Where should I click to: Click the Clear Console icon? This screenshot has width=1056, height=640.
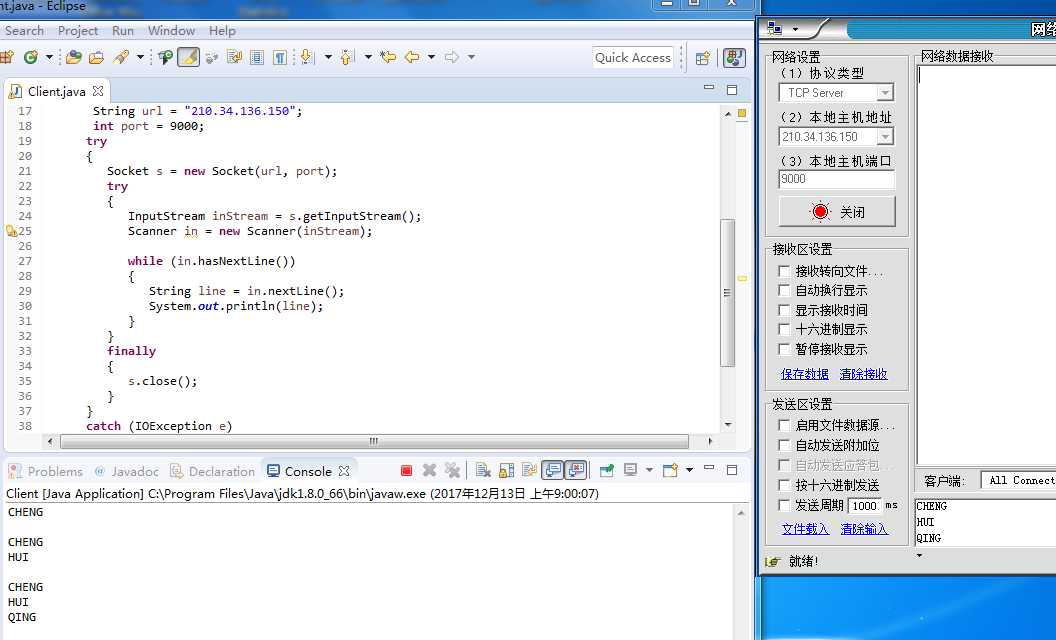click(x=483, y=470)
